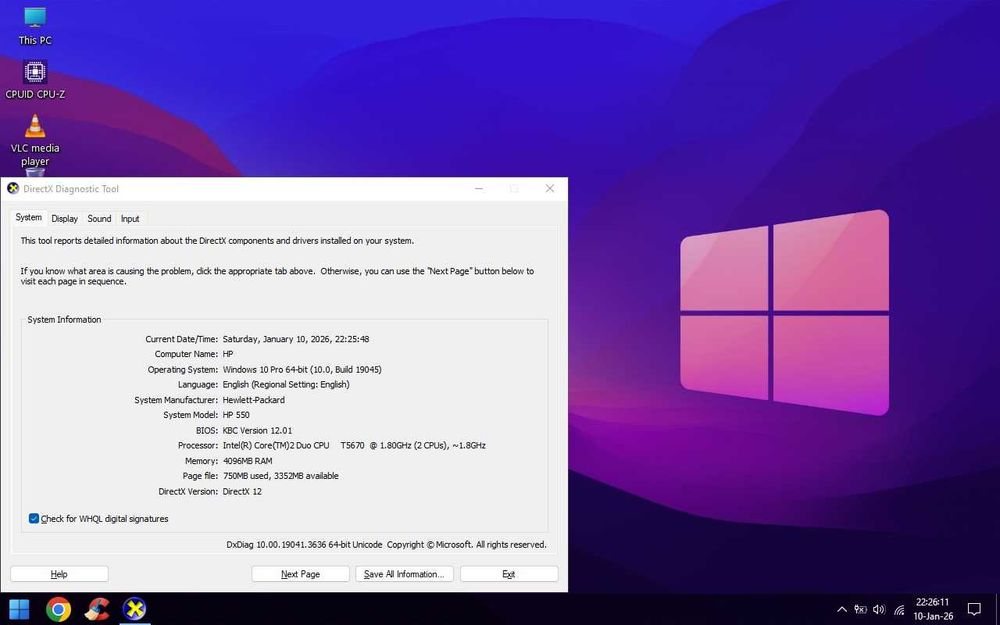Click the DxDiag 10.00.19041.3636 copyright text
The width and height of the screenshot is (1000, 625).
coord(386,545)
